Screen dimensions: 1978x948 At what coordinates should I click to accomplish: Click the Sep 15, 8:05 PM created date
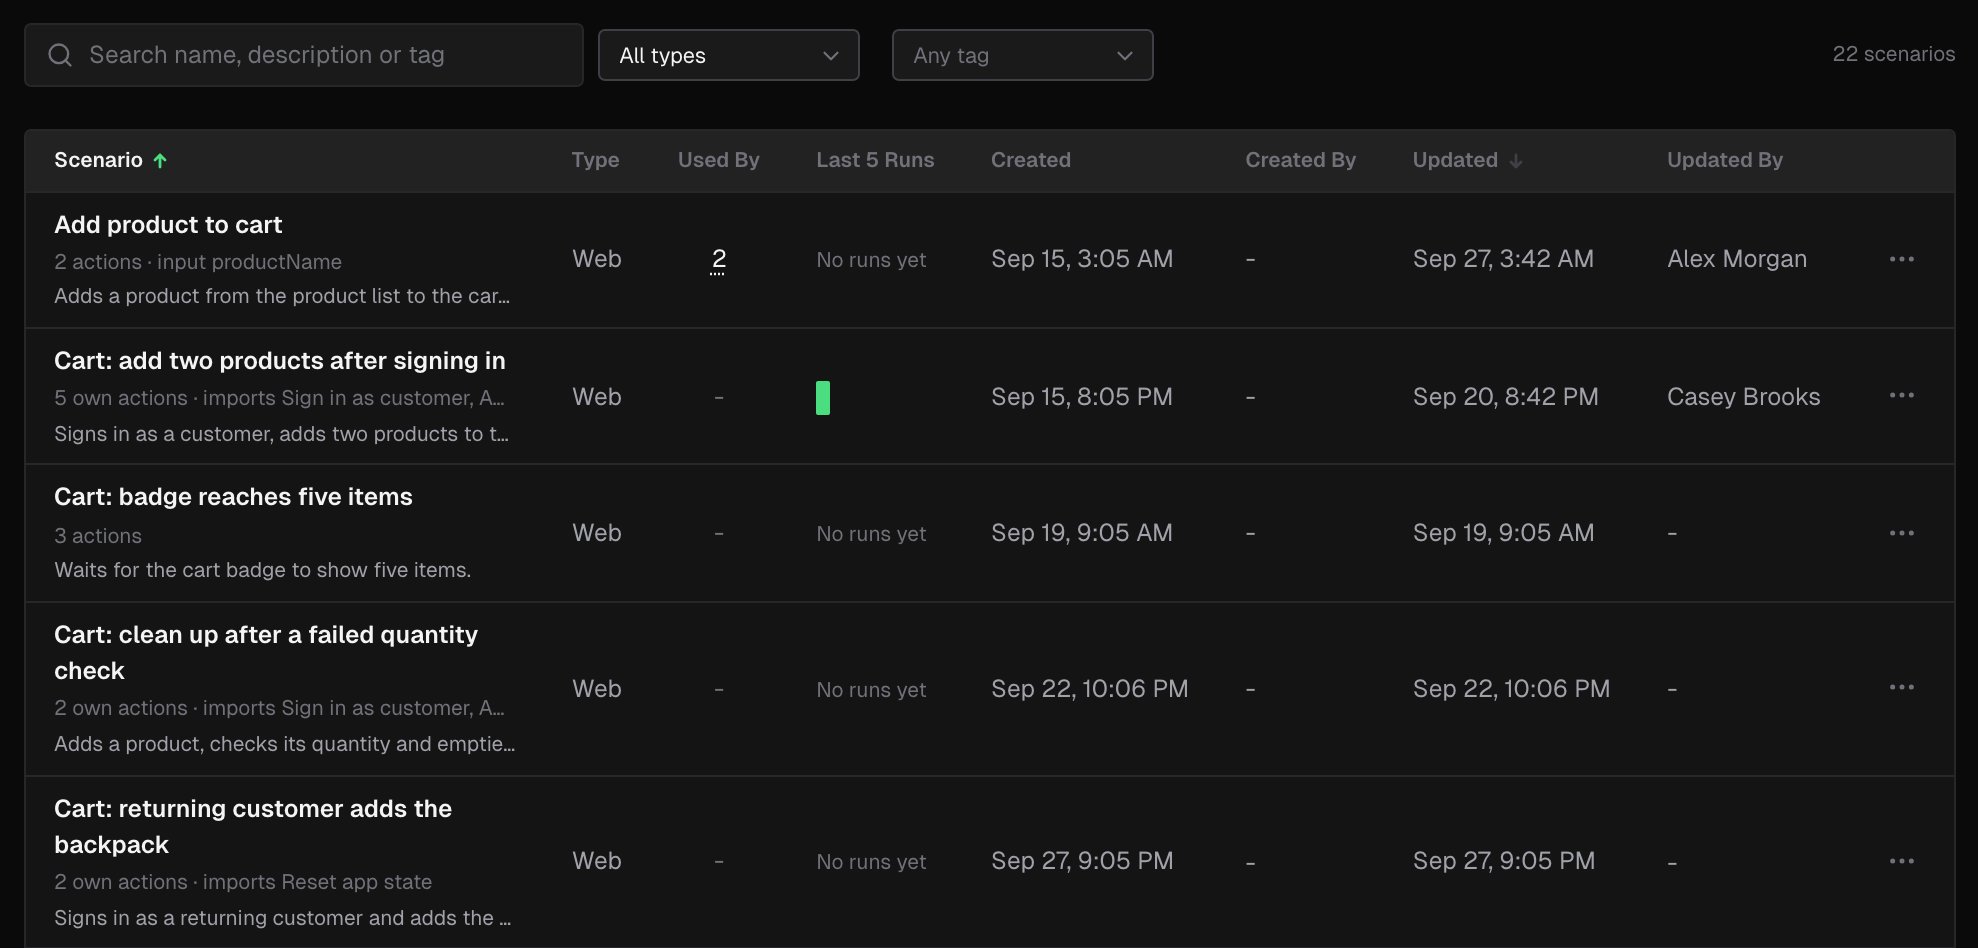click(1082, 397)
